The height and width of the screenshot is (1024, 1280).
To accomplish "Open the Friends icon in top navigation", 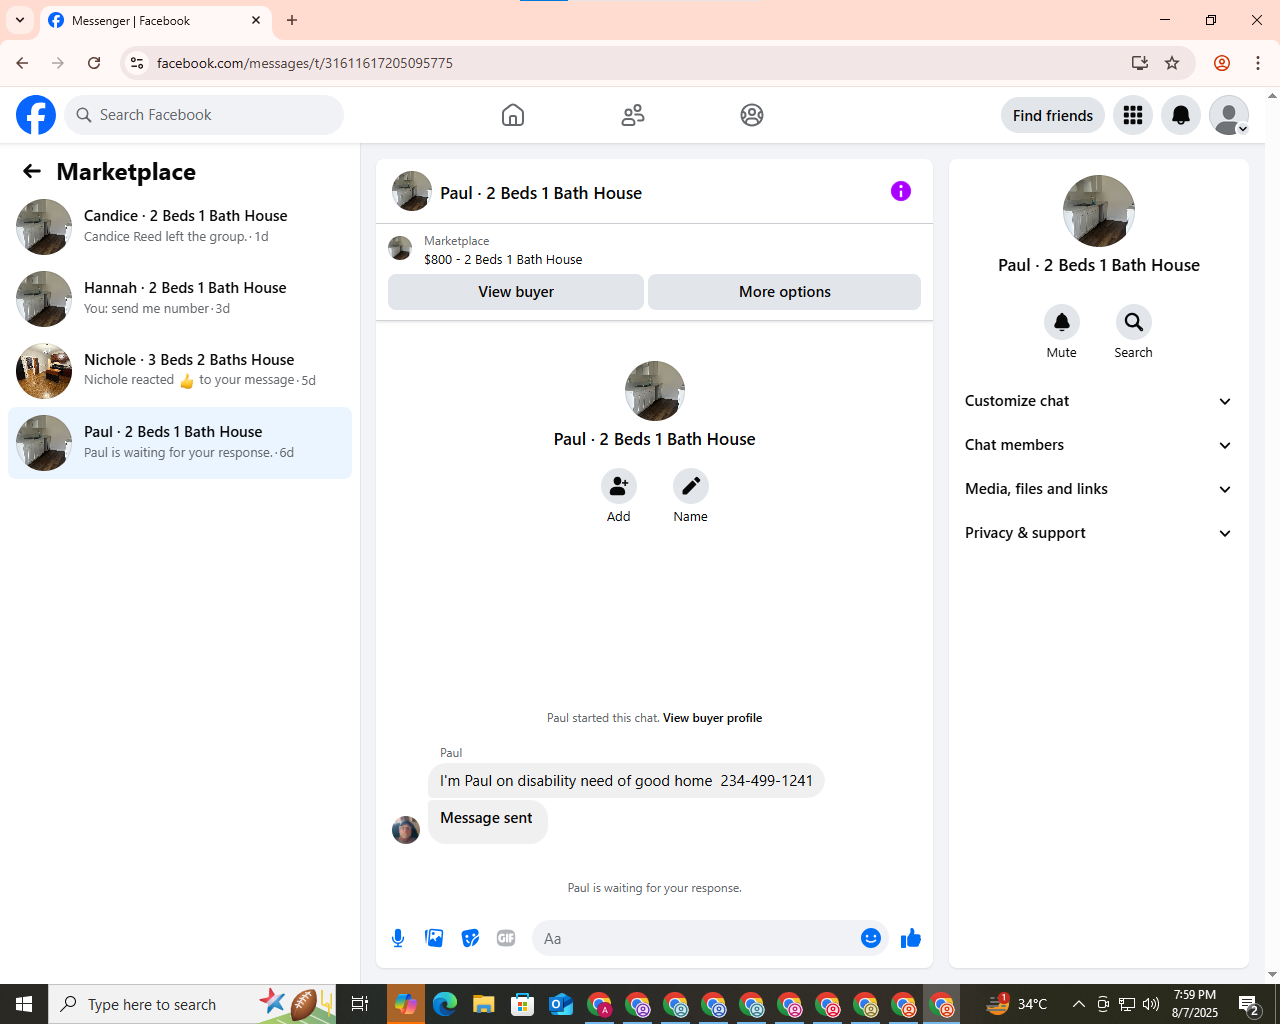I will point(633,115).
